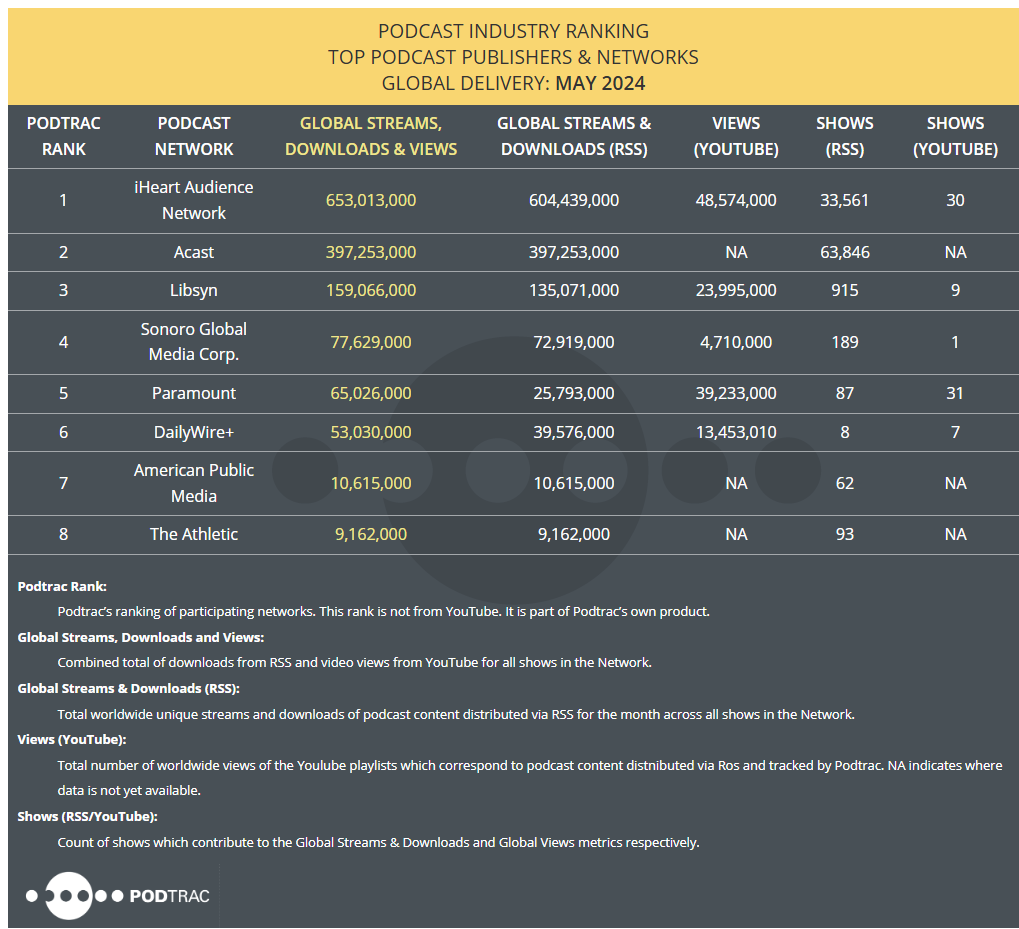Click Global Streams, Downloads and Views: heading

click(x=140, y=637)
